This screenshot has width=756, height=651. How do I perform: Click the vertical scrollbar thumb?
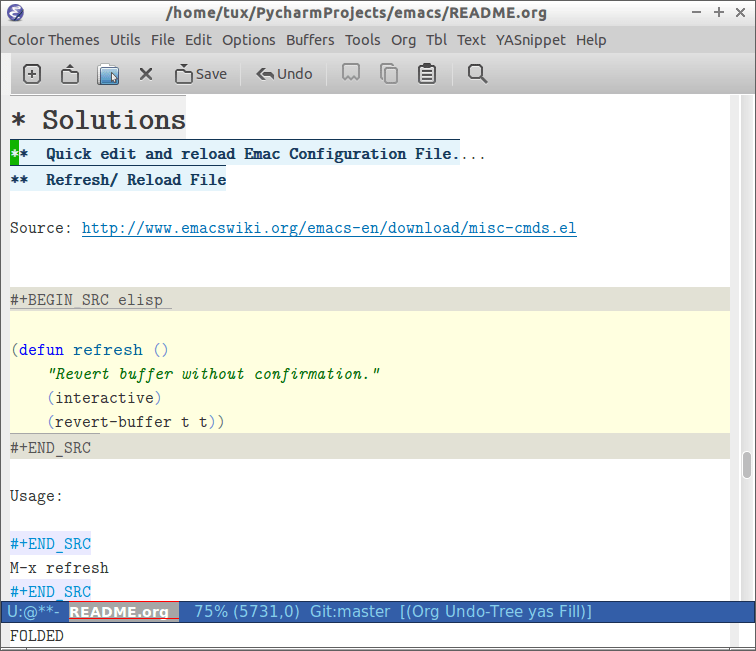[x=747, y=465]
